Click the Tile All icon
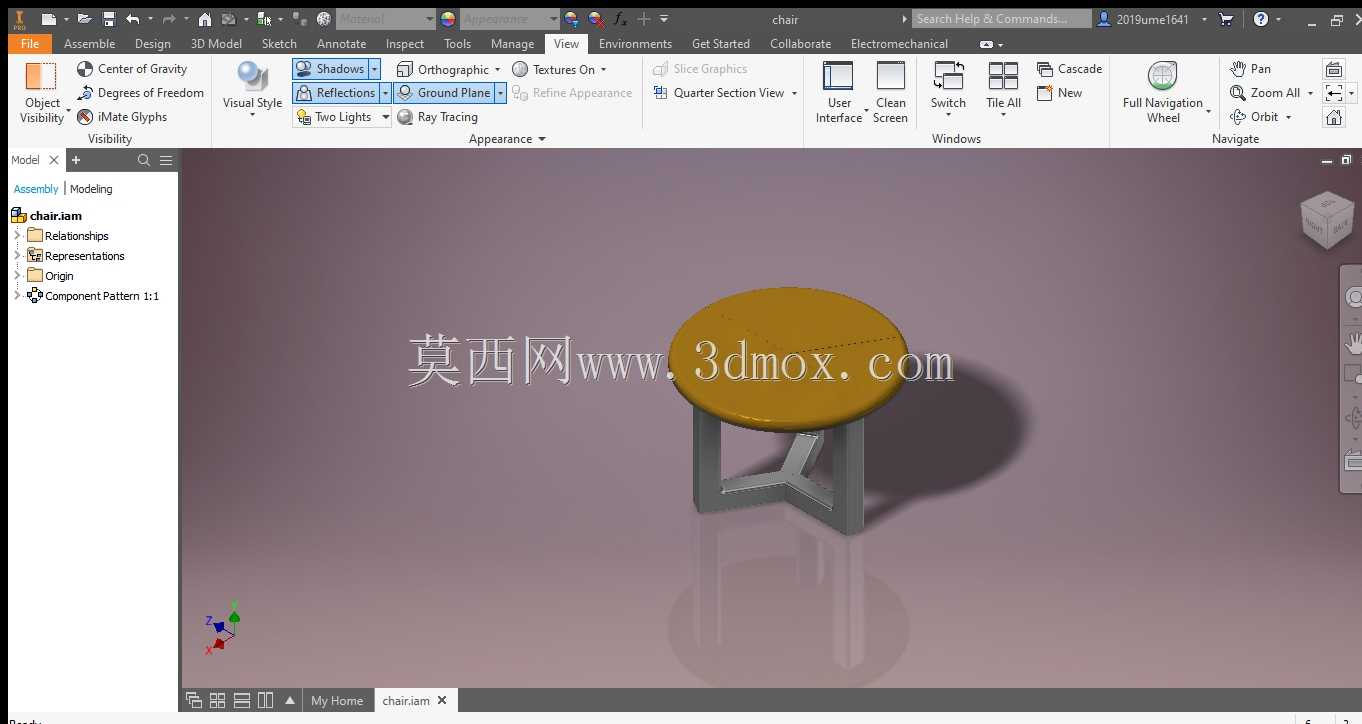This screenshot has height=724, width=1362. (x=1003, y=76)
